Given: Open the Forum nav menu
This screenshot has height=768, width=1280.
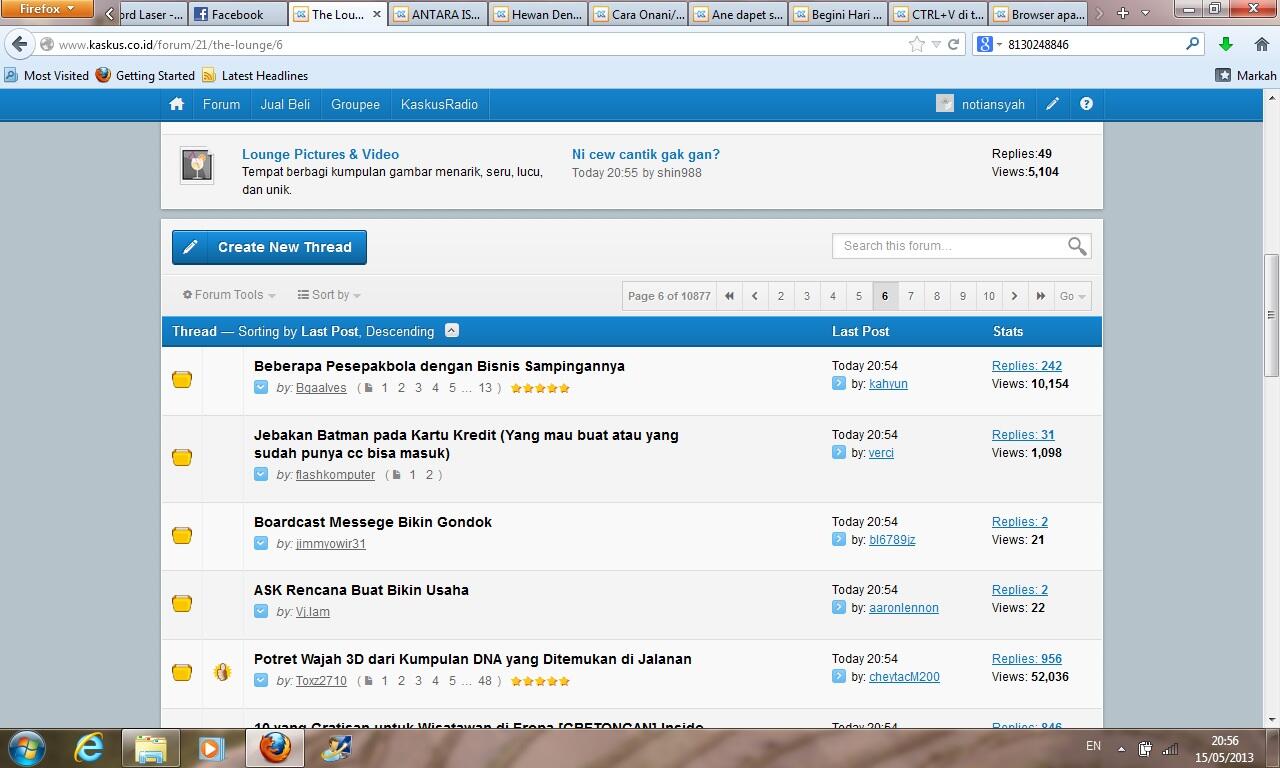Looking at the screenshot, I should (221, 104).
